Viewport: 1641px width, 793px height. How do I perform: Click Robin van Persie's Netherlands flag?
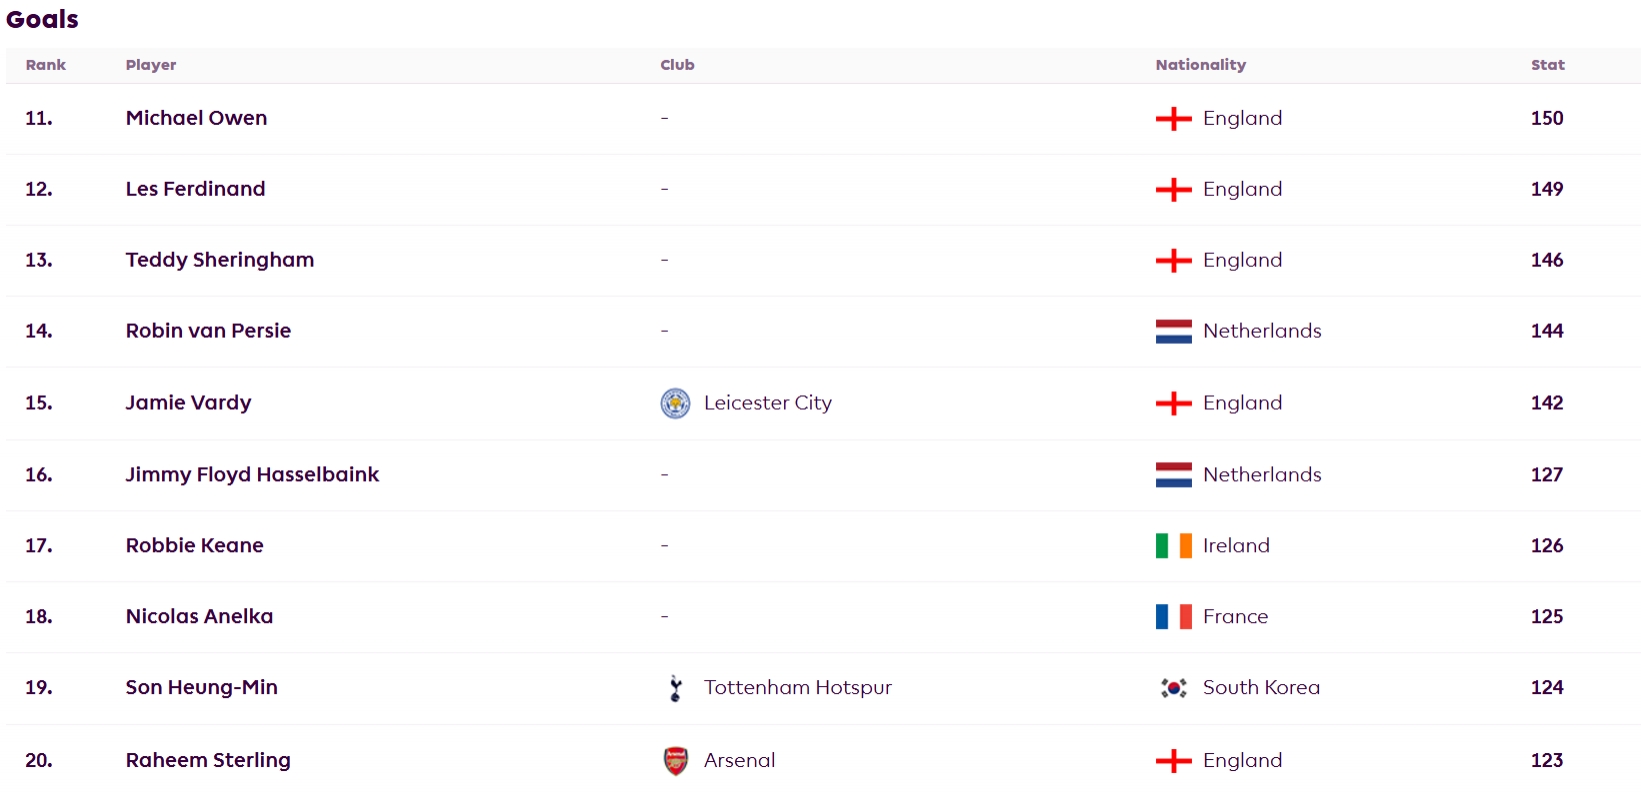[1173, 331]
